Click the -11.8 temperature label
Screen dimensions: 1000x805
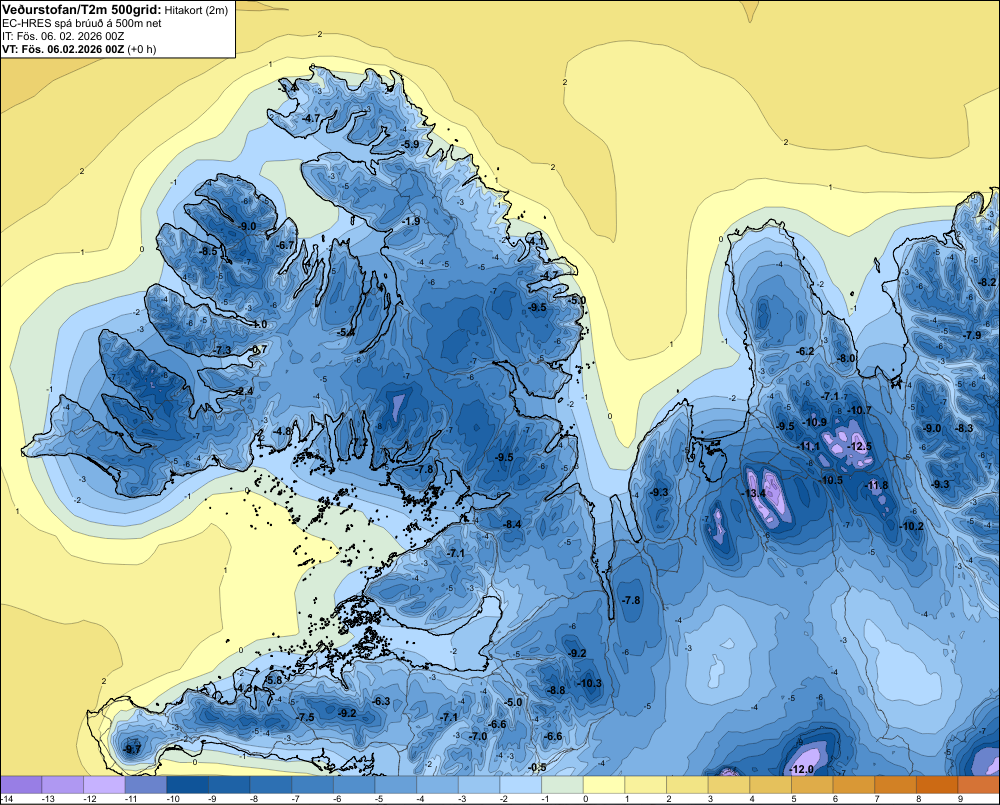pyautogui.click(x=876, y=485)
